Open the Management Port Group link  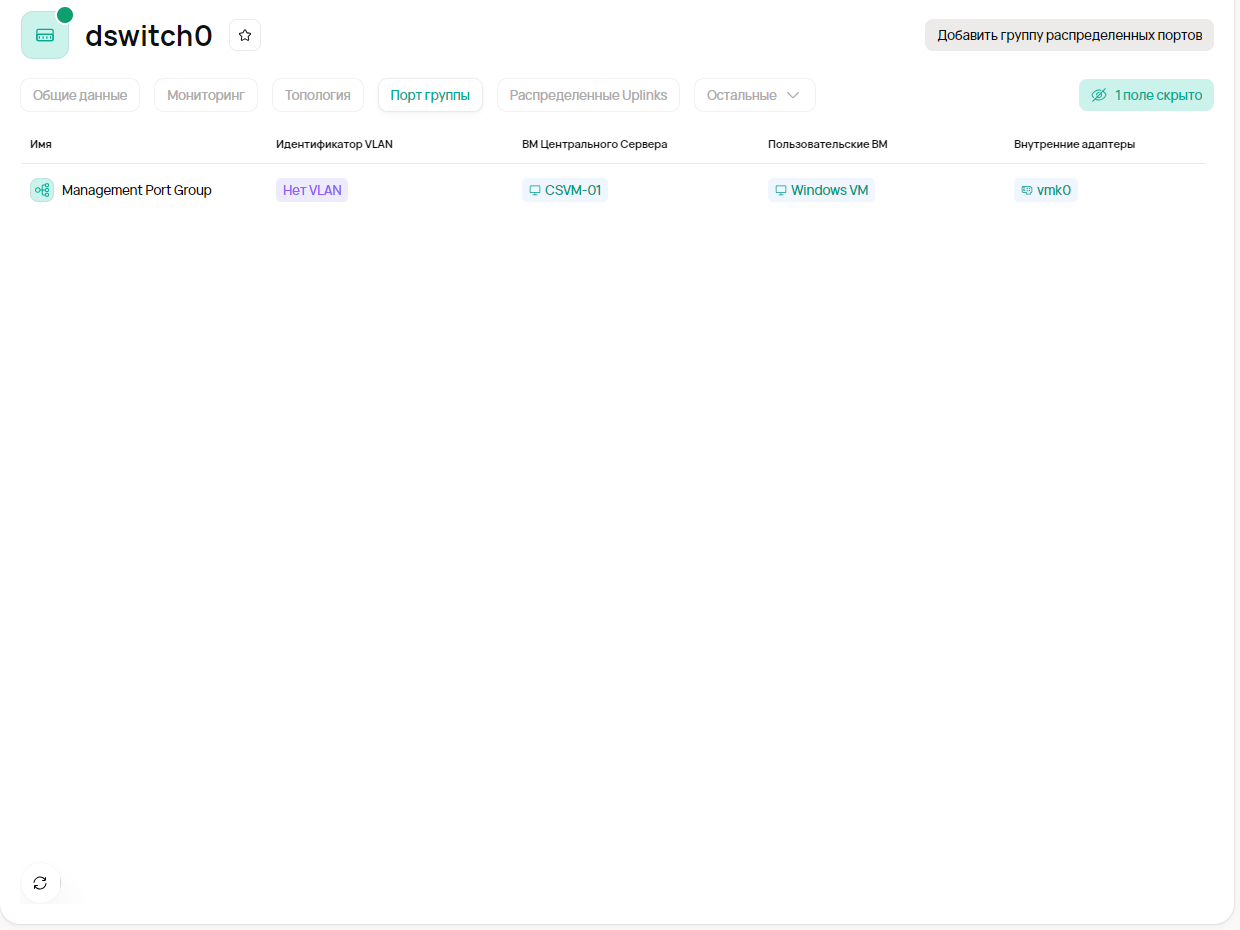click(136, 190)
